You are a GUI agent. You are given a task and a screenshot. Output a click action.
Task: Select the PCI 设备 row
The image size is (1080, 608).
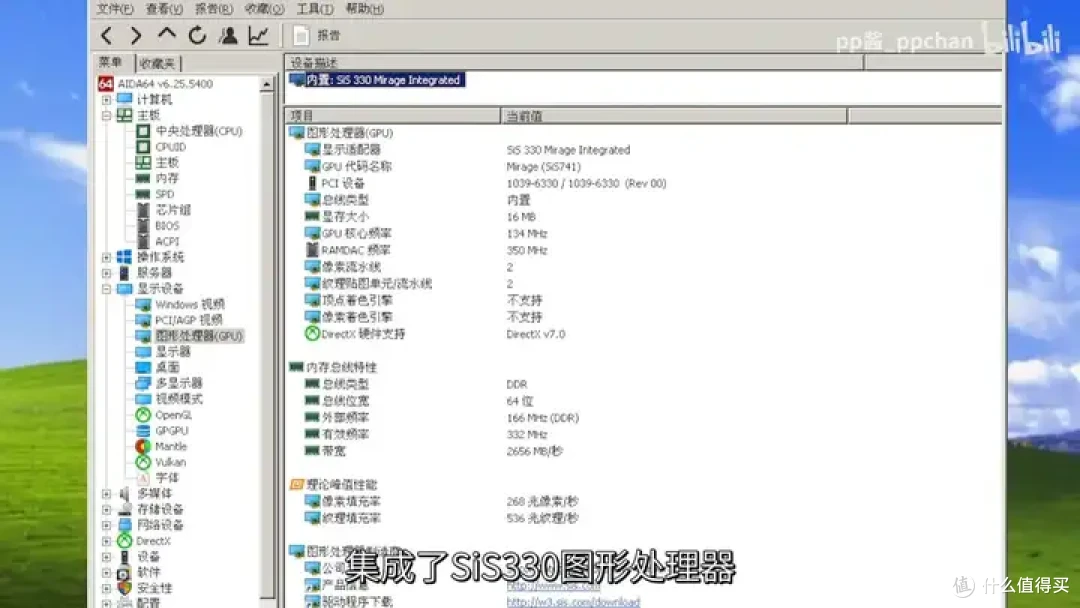[644, 183]
